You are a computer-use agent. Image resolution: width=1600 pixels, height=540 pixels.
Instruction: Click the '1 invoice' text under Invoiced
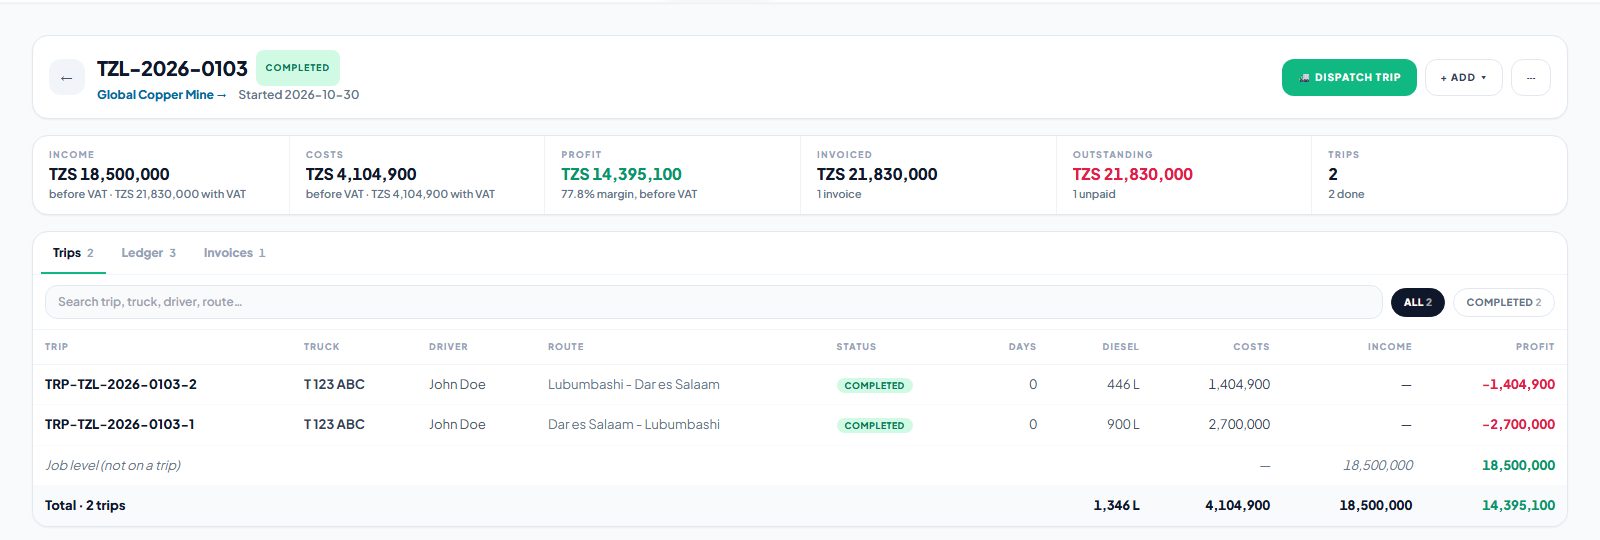[x=839, y=194]
